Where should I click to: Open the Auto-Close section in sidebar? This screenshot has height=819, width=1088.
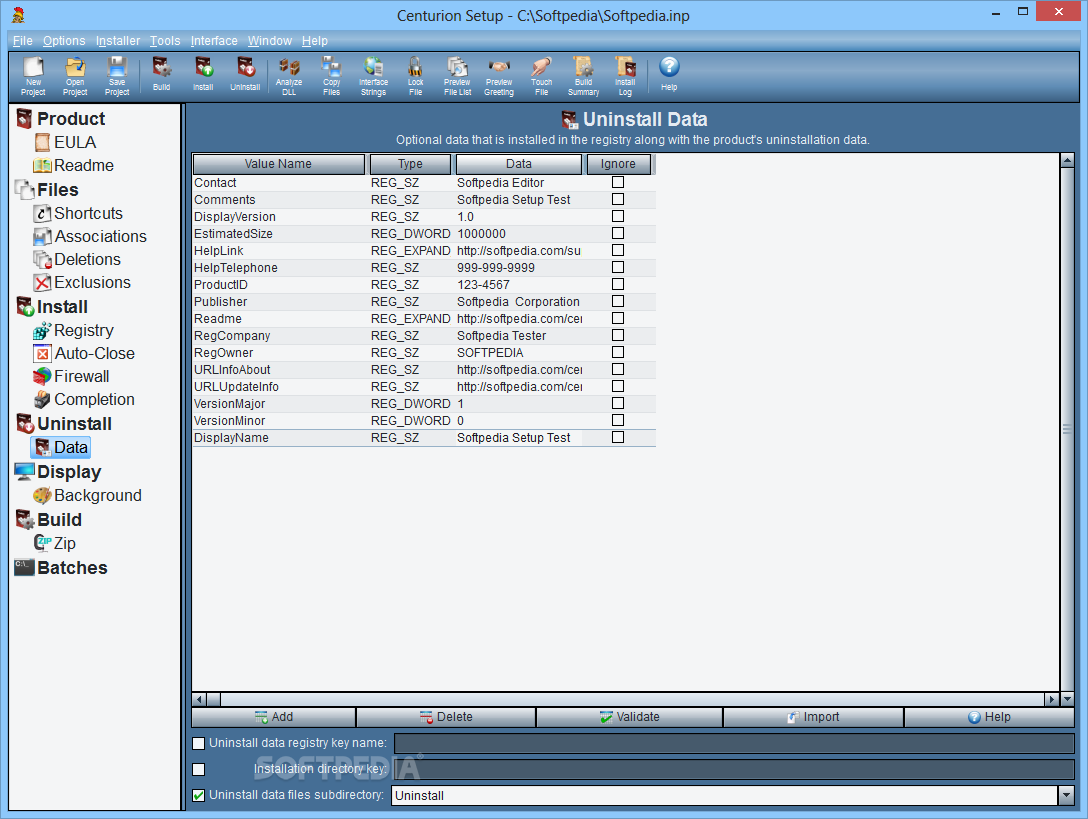84,353
